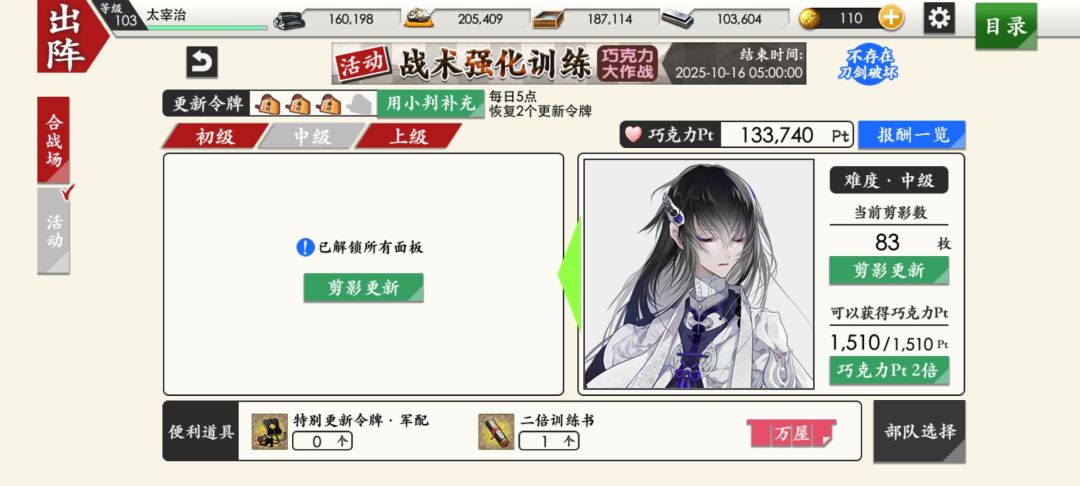Click the character portrait thumbnail
Viewport: 1080px width, 486px height.
click(x=698, y=274)
